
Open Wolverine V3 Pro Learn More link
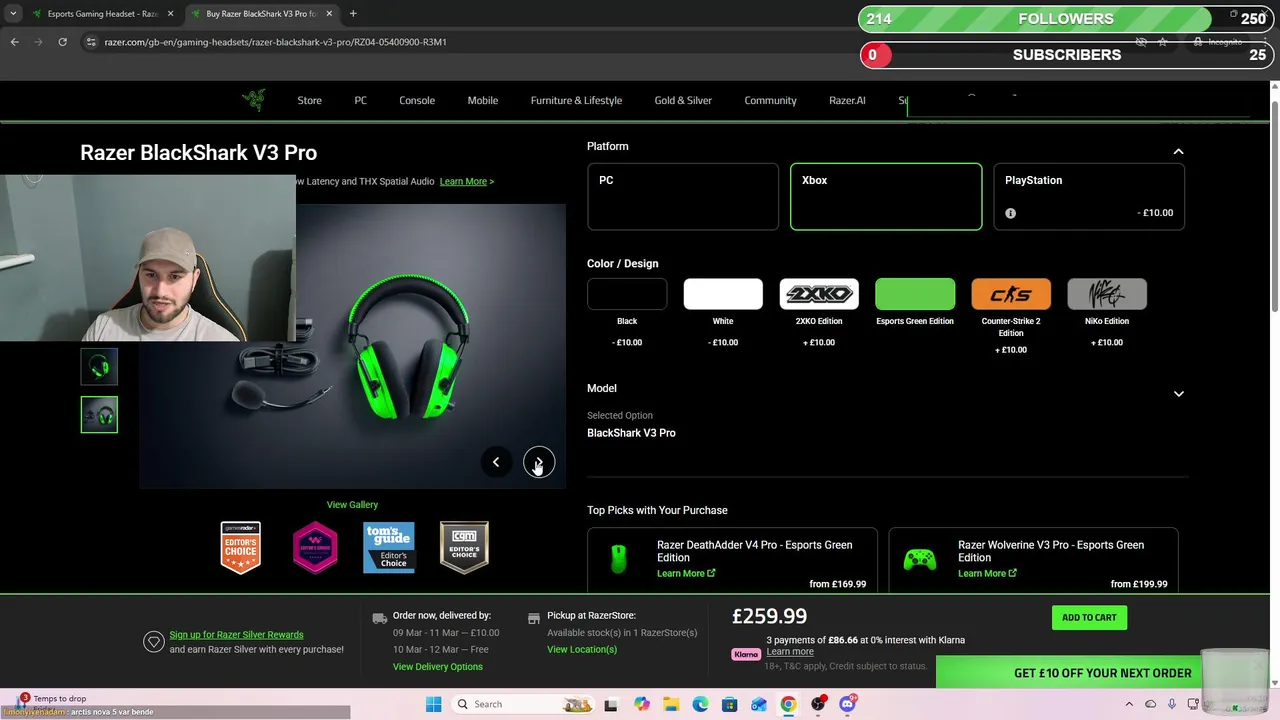(987, 574)
